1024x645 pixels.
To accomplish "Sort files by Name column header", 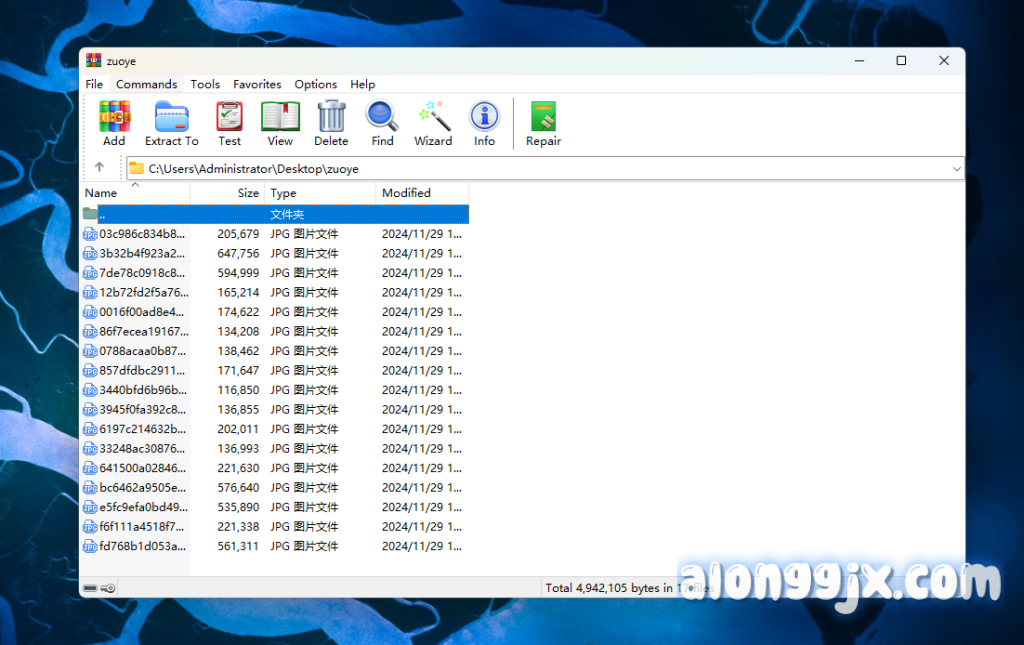I will pos(101,193).
